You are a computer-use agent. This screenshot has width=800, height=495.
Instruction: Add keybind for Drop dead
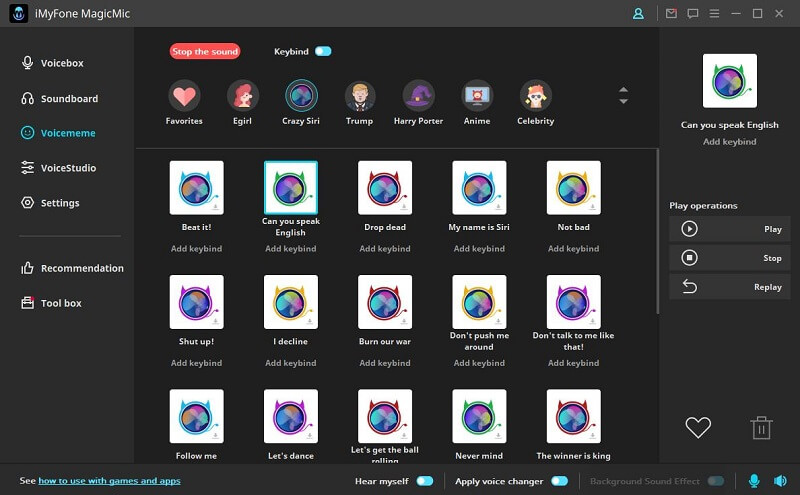[385, 249]
